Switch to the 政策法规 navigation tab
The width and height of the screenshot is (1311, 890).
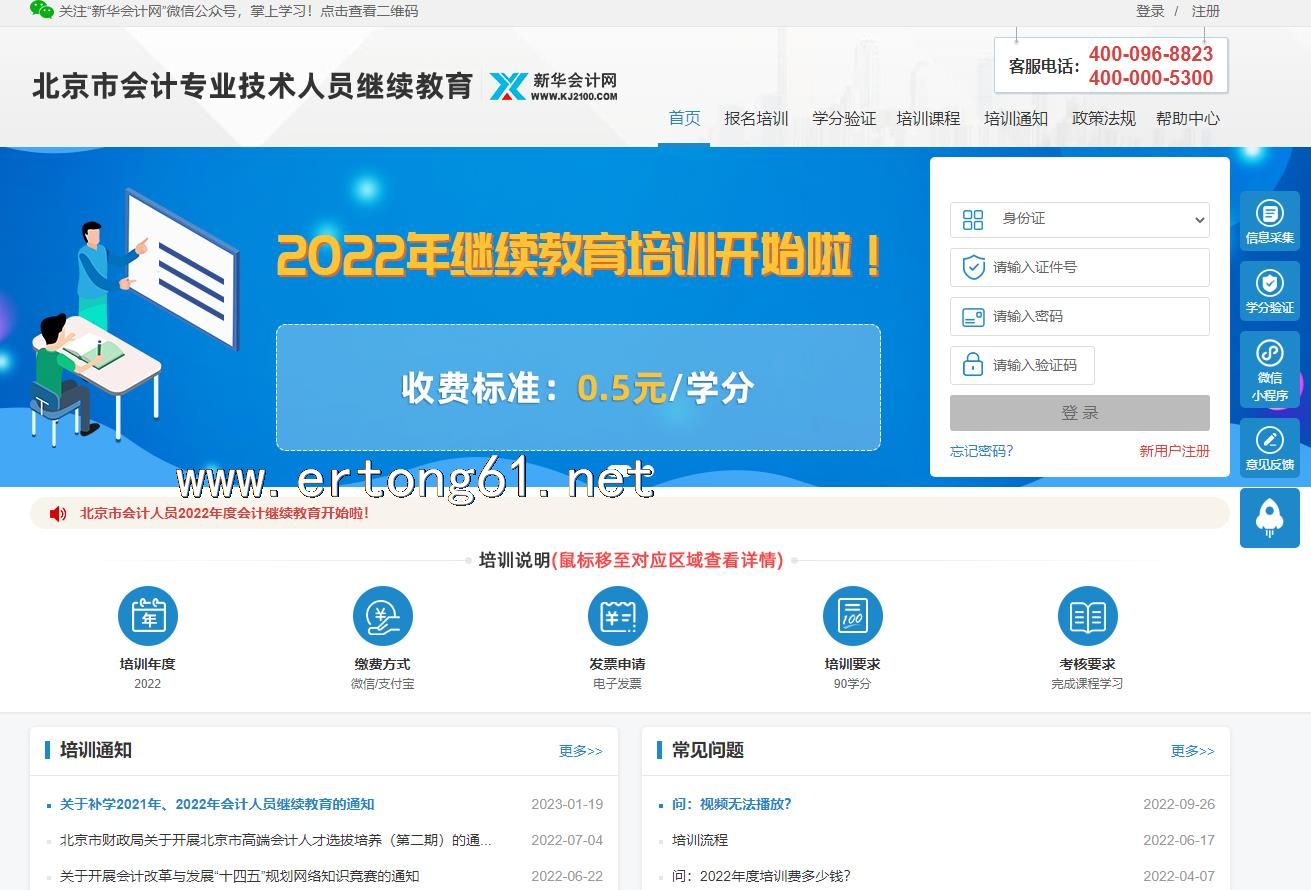point(1103,119)
